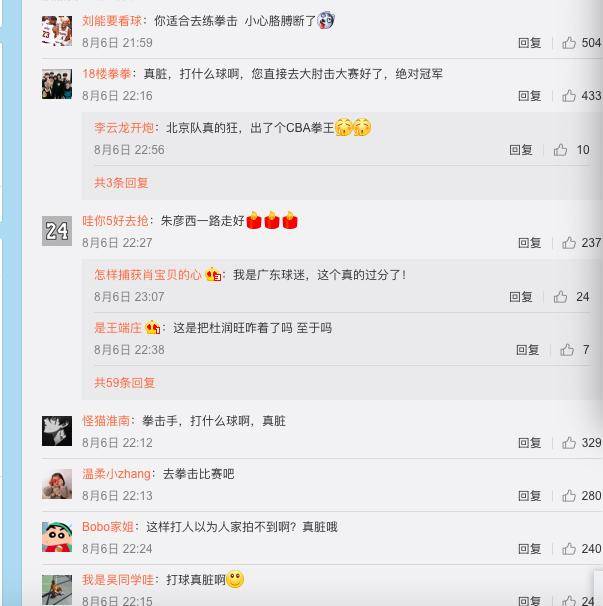Open username link 李云龙开炮
Viewport: 603px width, 606px height.
[124, 128]
